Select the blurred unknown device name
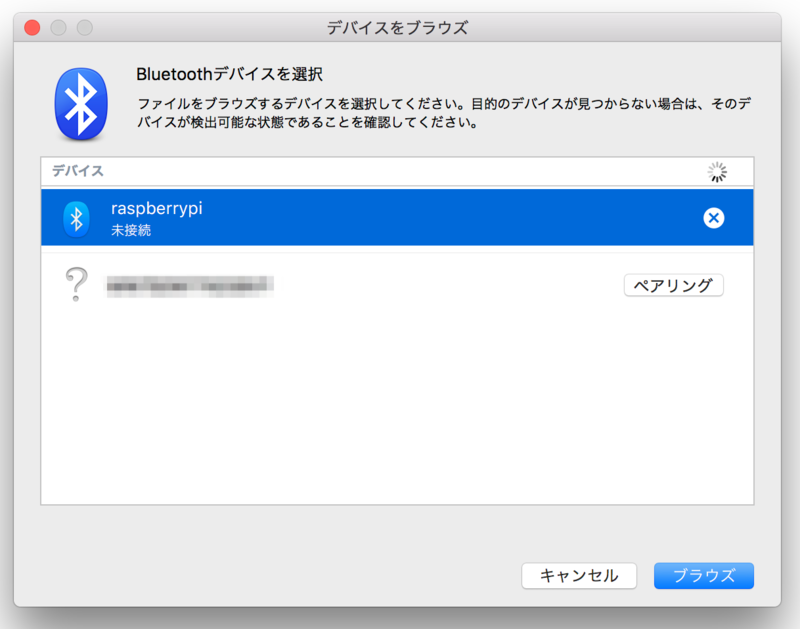Viewport: 800px width, 629px height. (x=190, y=286)
